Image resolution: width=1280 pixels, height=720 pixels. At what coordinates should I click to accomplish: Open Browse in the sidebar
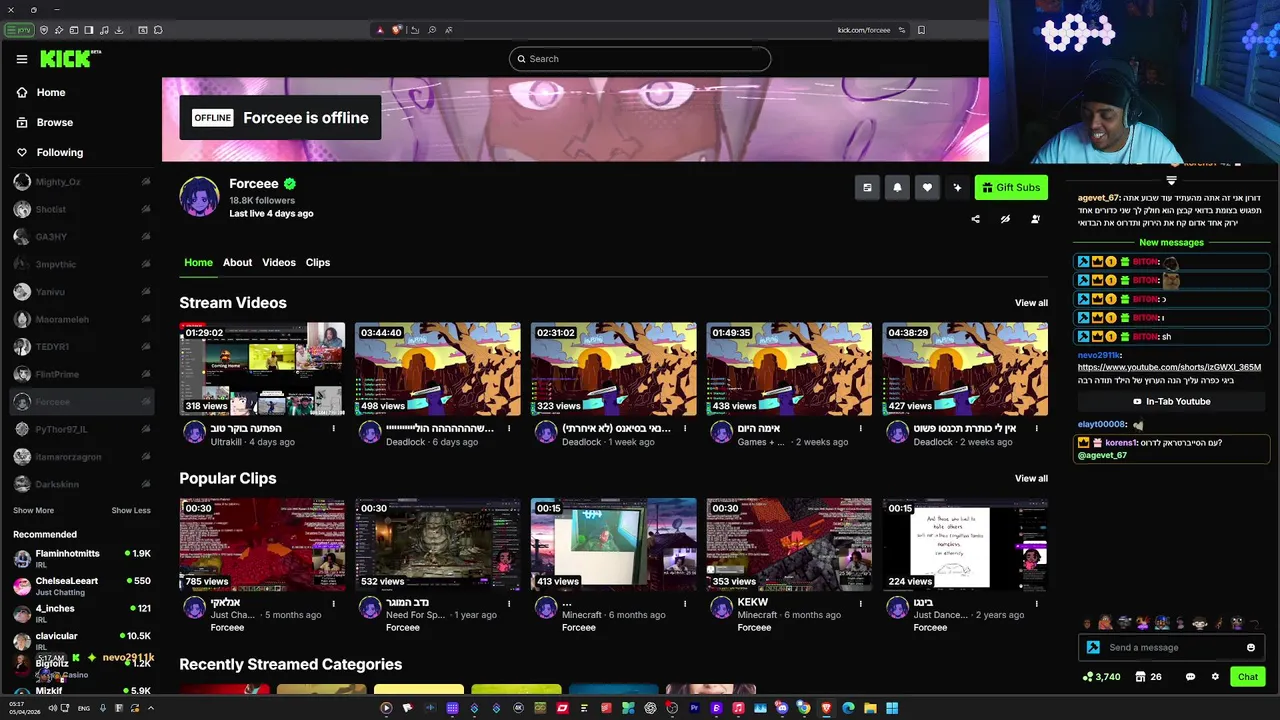[45, 122]
